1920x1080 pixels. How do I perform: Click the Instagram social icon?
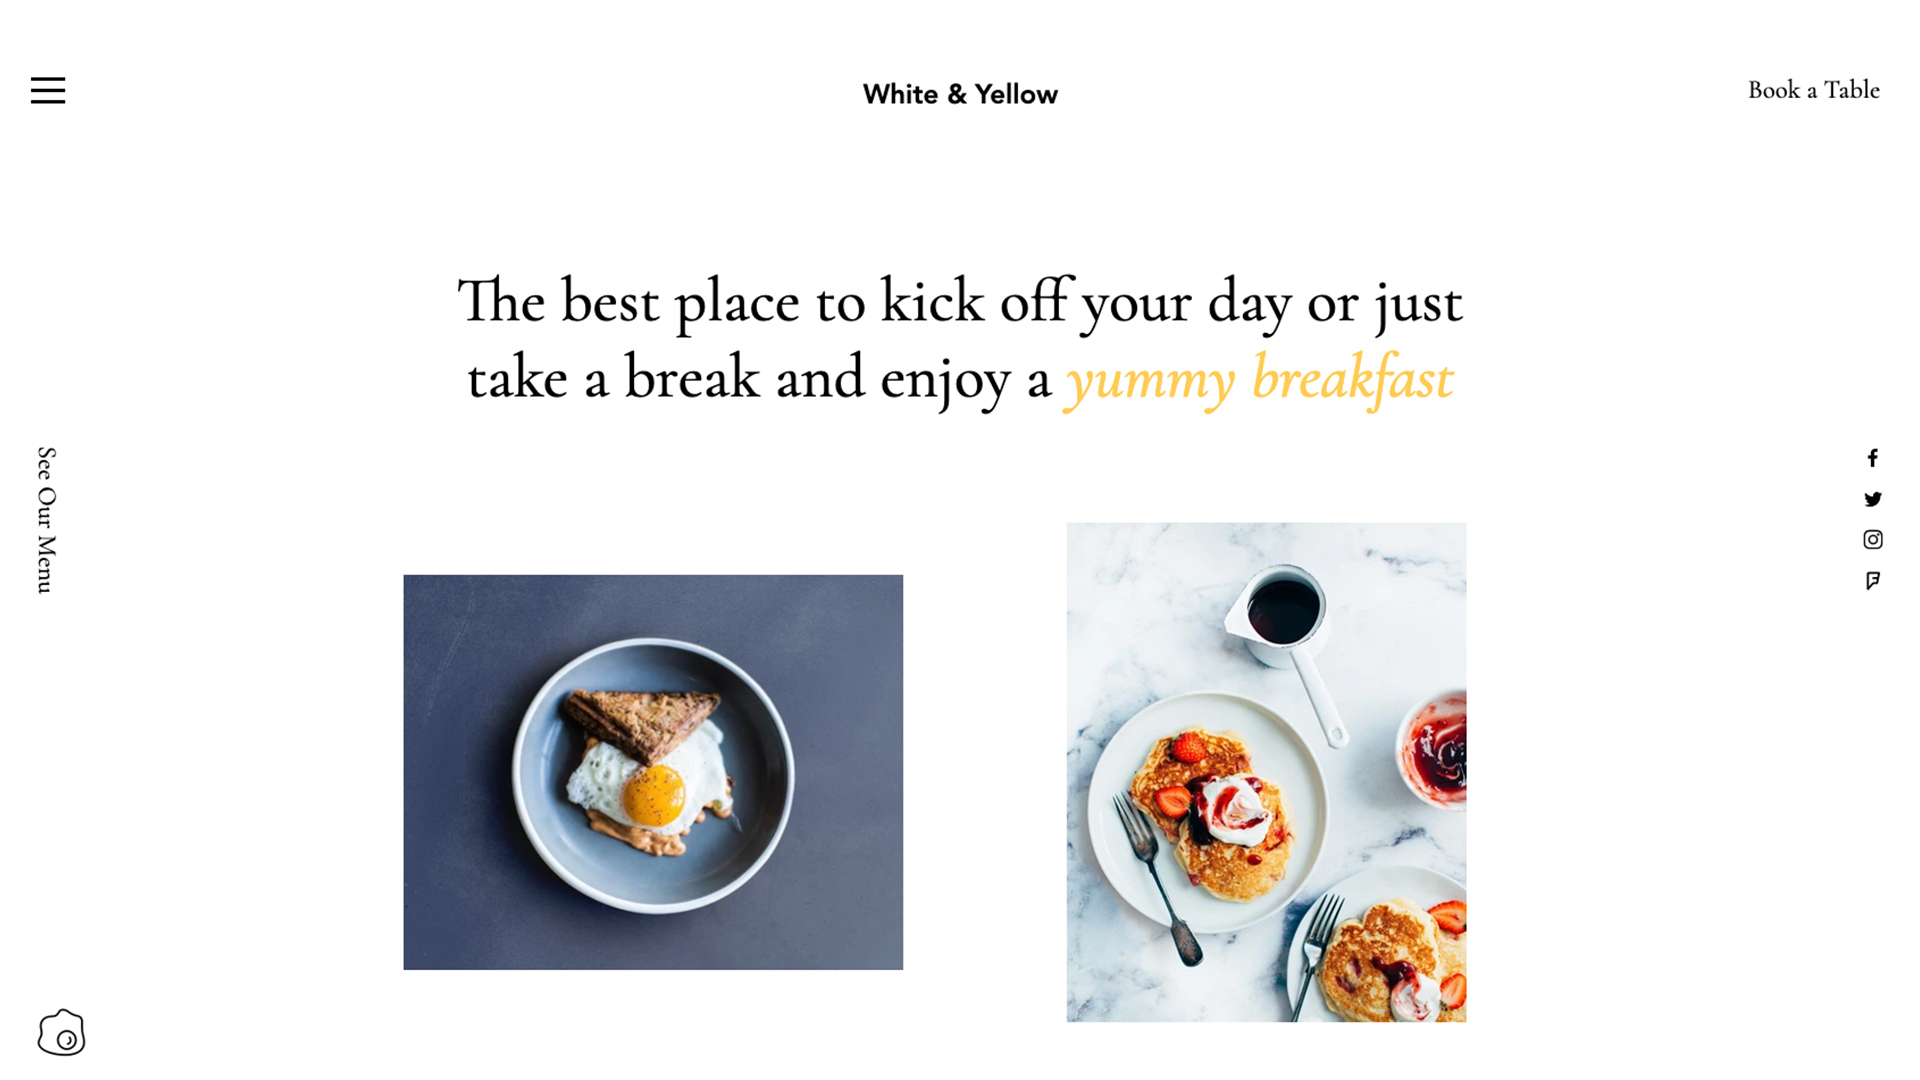click(x=1873, y=539)
